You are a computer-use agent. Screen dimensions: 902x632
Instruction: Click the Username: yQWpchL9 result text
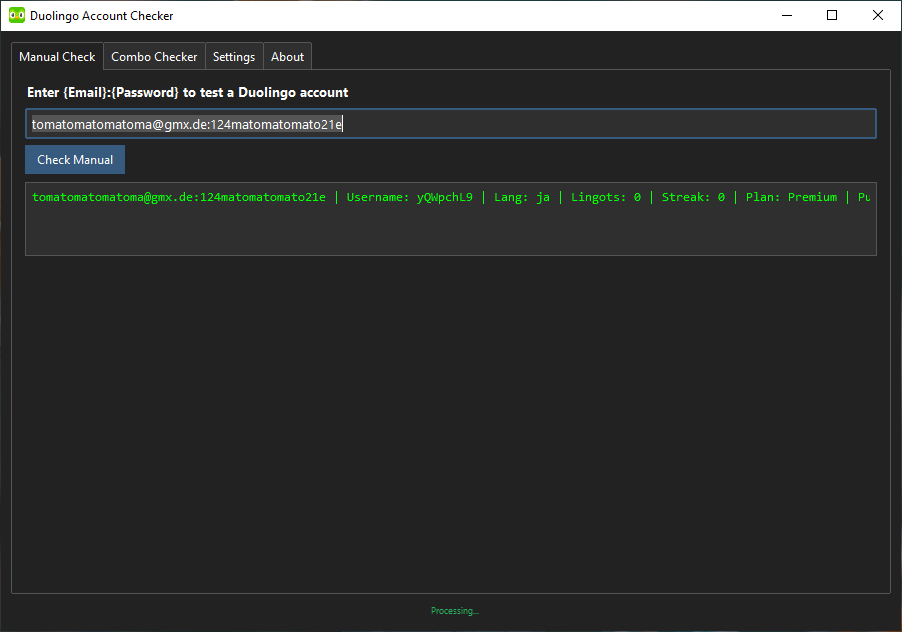[x=410, y=197]
